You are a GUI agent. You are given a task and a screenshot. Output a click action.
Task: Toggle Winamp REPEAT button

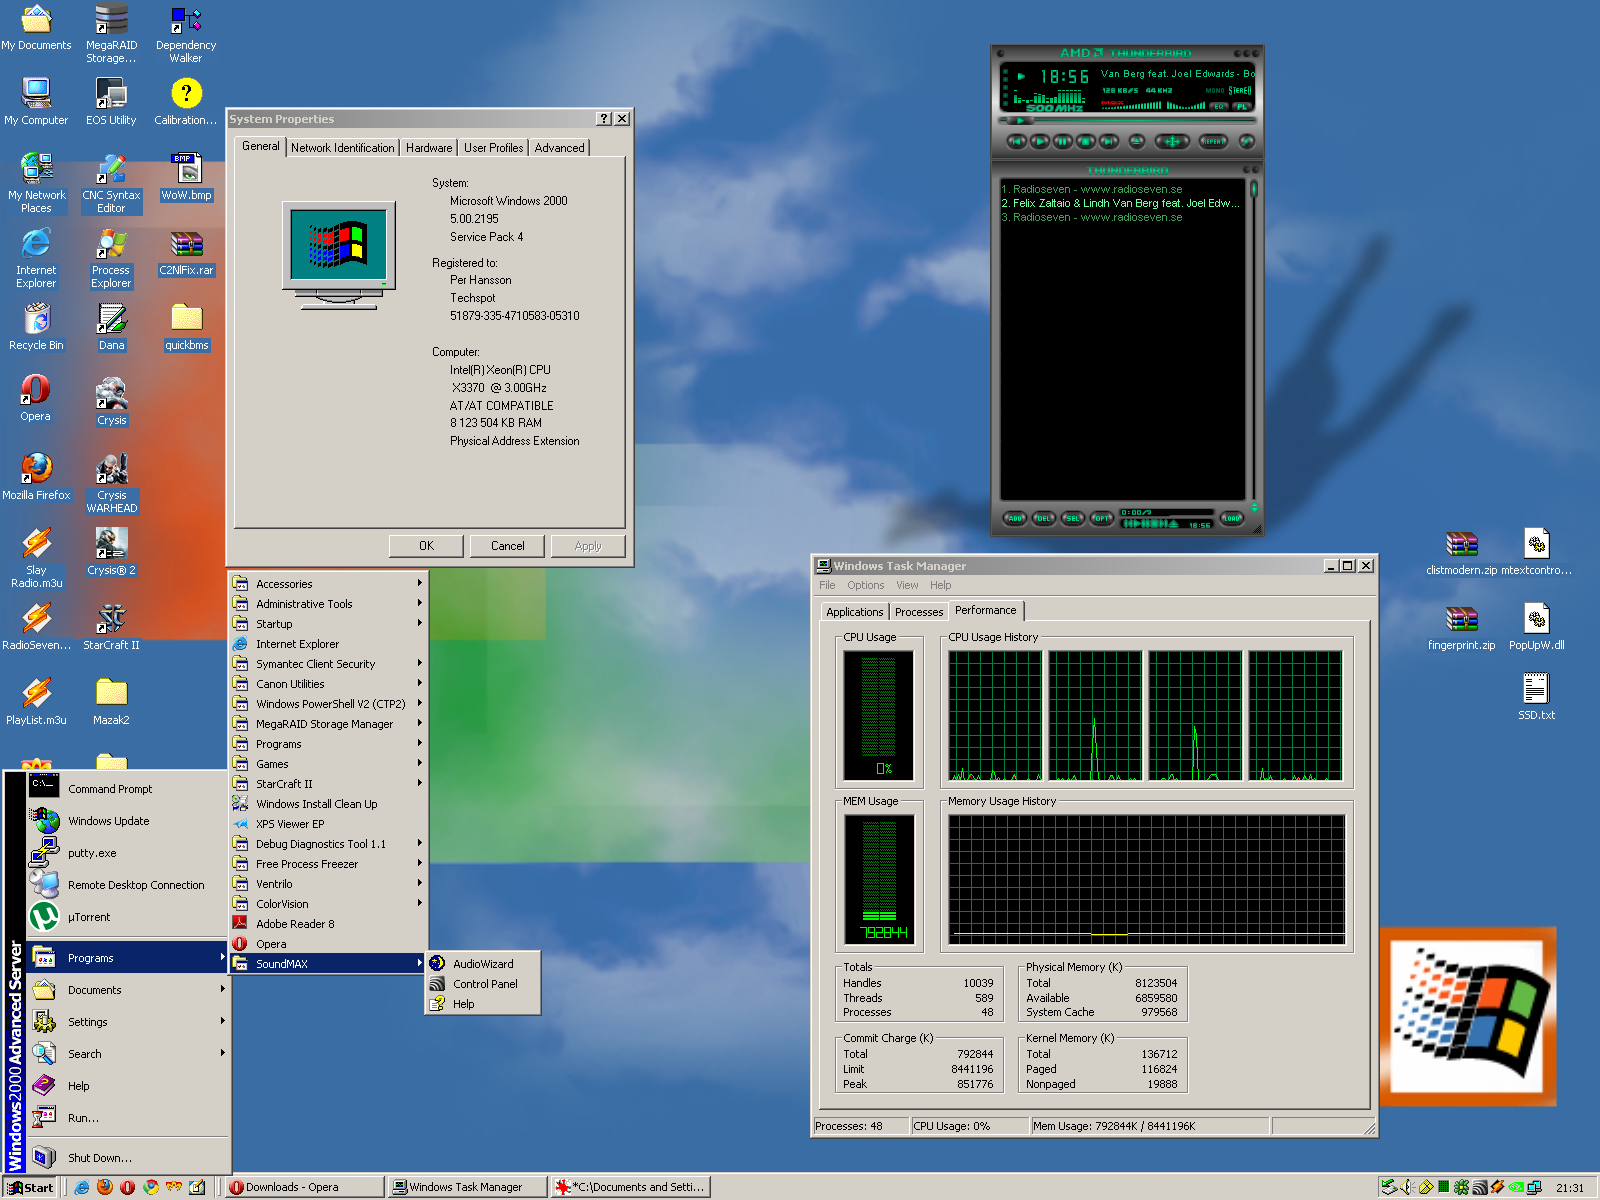click(1213, 141)
